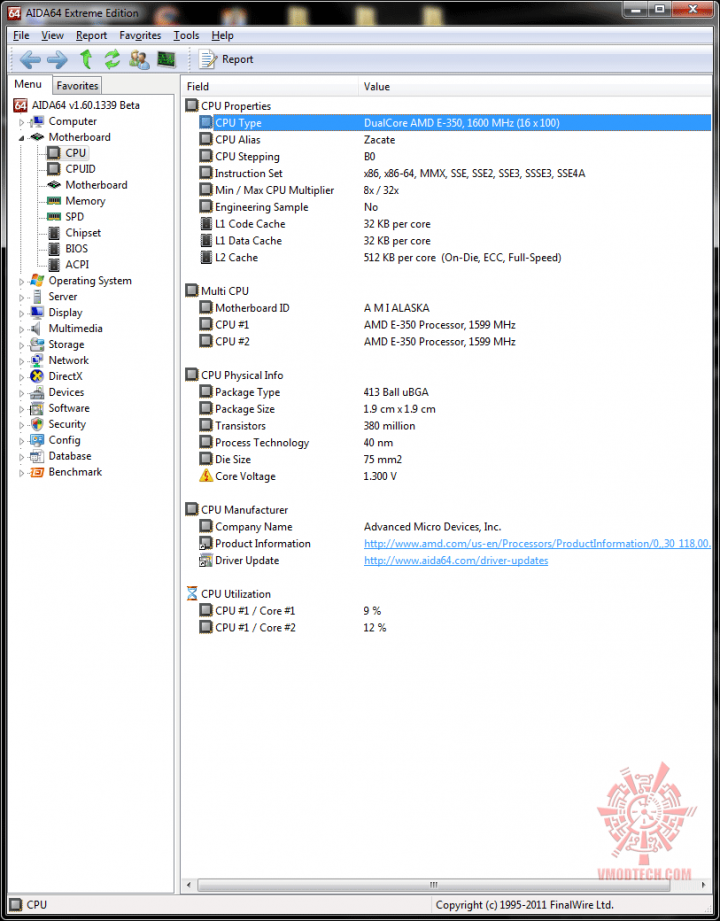Click the scrollbar right arrow

pyautogui.click(x=704, y=885)
